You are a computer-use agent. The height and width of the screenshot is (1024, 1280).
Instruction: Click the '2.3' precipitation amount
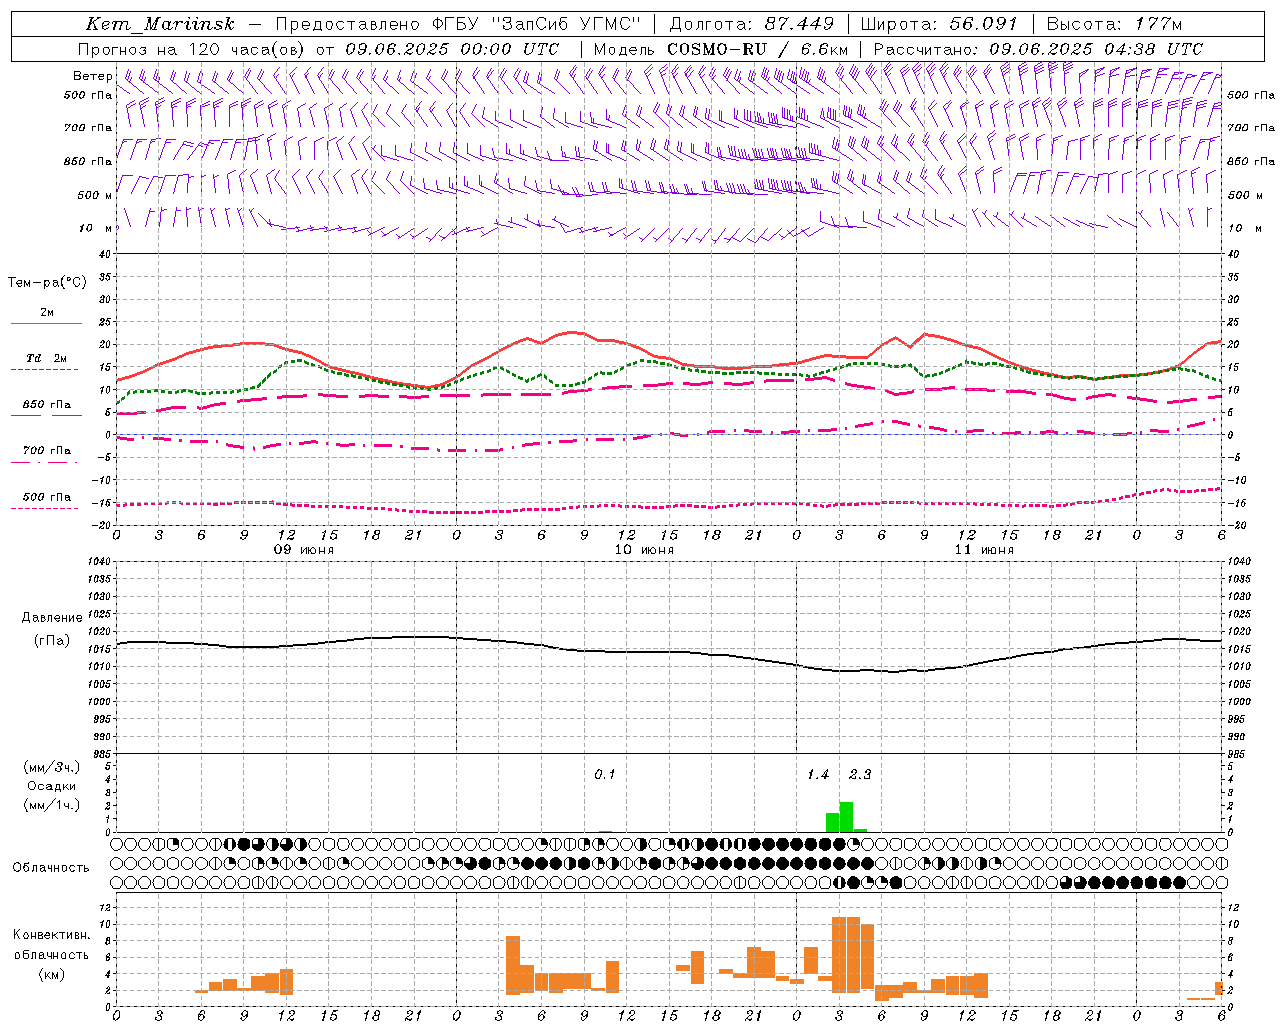[x=860, y=775]
